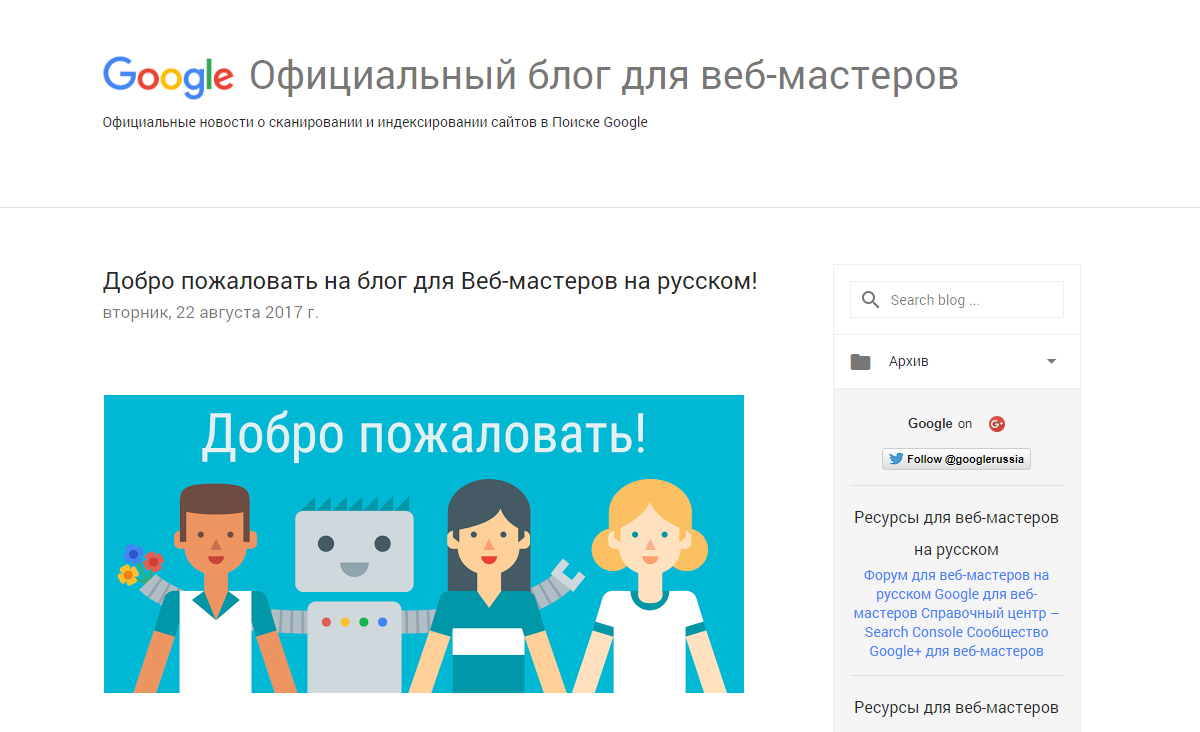The width and height of the screenshot is (1200, 732).
Task: Open the post "Добро пожаловать на блог для Веб-мастеров на русском!"
Action: click(430, 281)
